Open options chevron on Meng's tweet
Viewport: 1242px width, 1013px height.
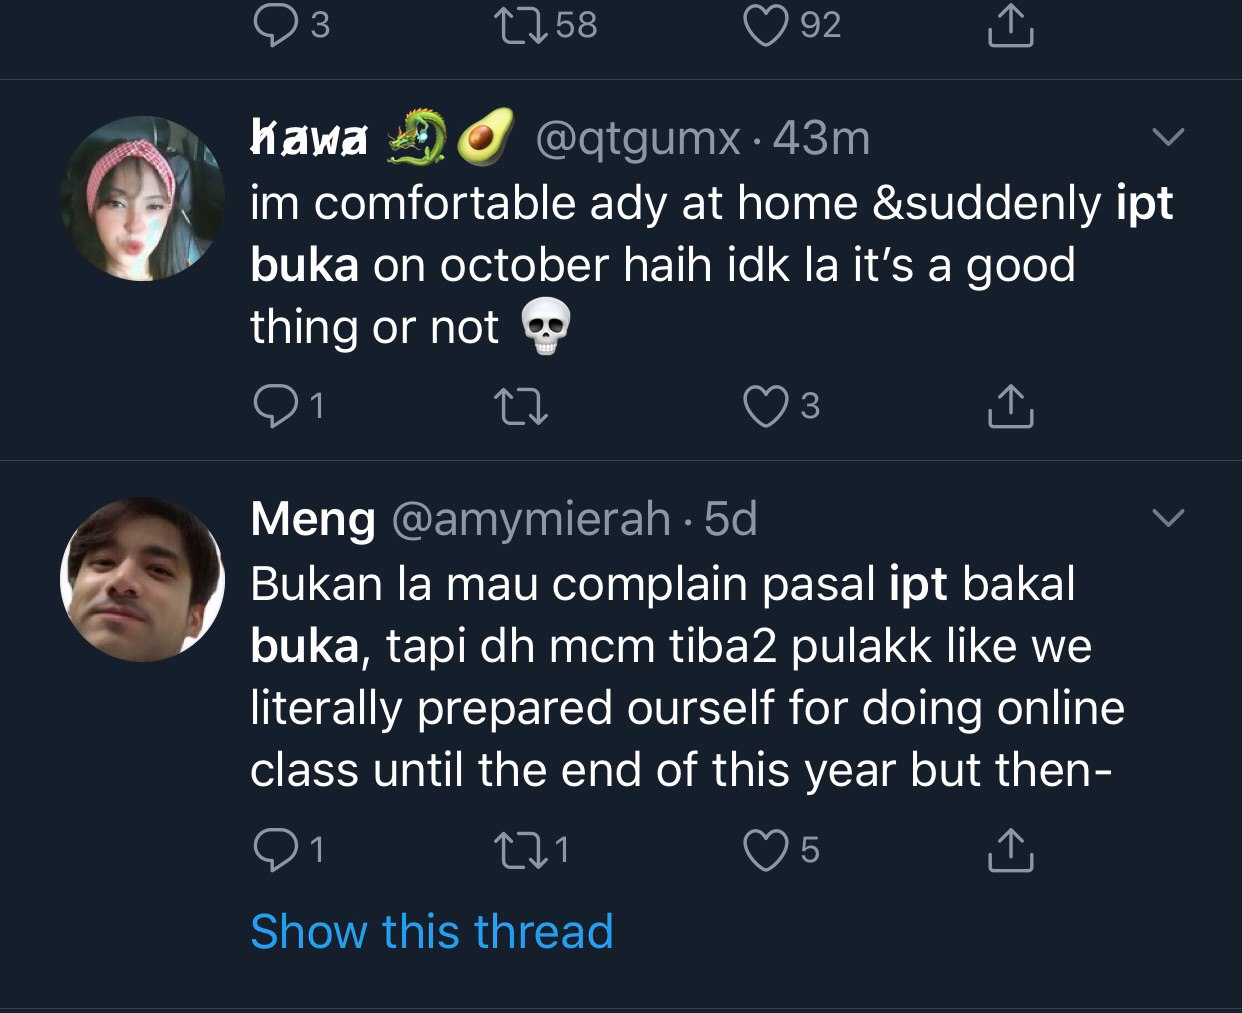pos(1168,517)
